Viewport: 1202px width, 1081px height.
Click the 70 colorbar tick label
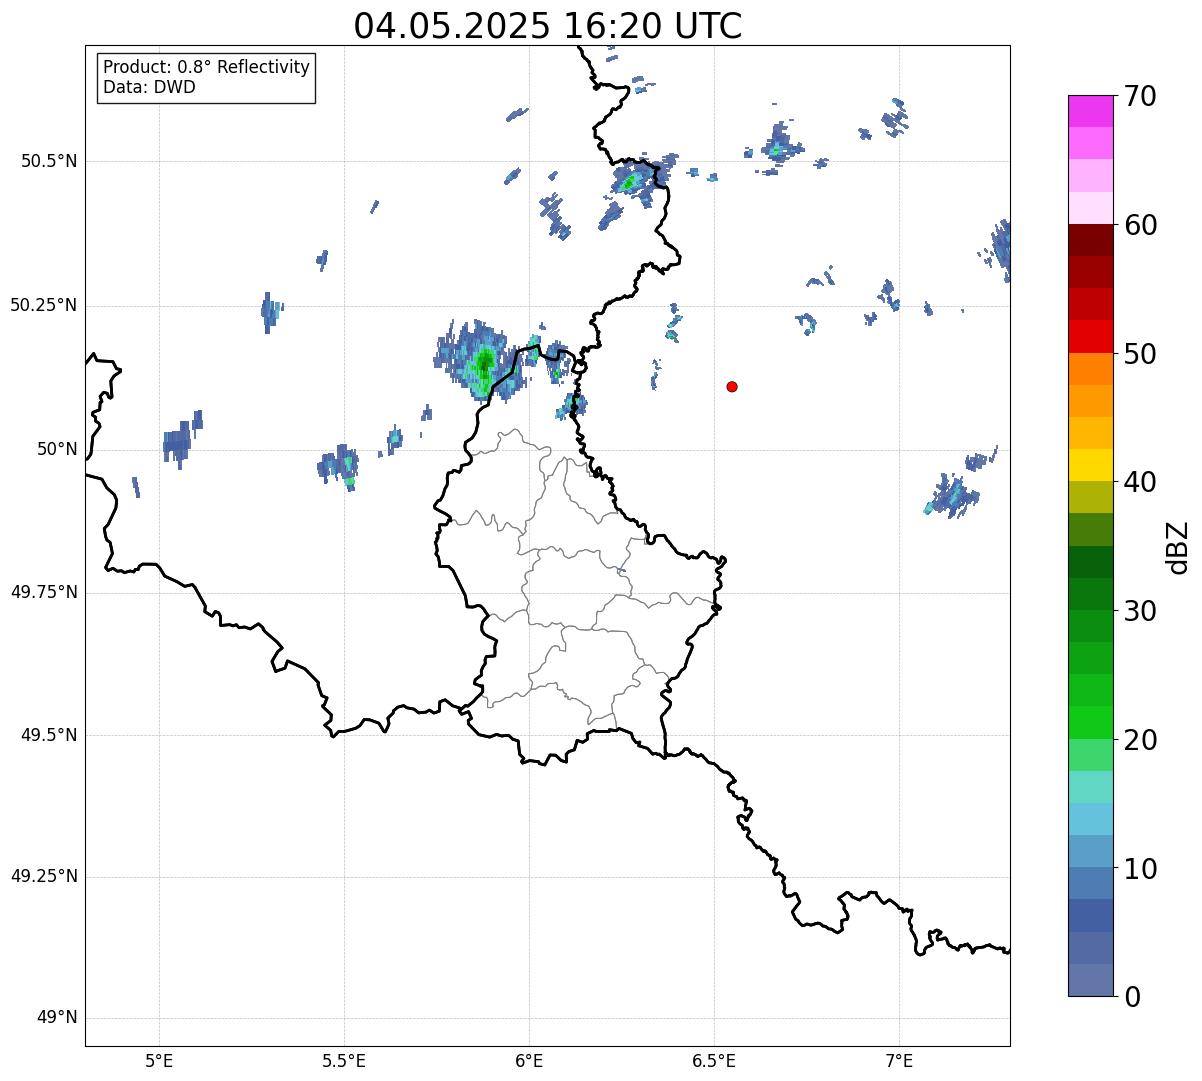[1140, 96]
